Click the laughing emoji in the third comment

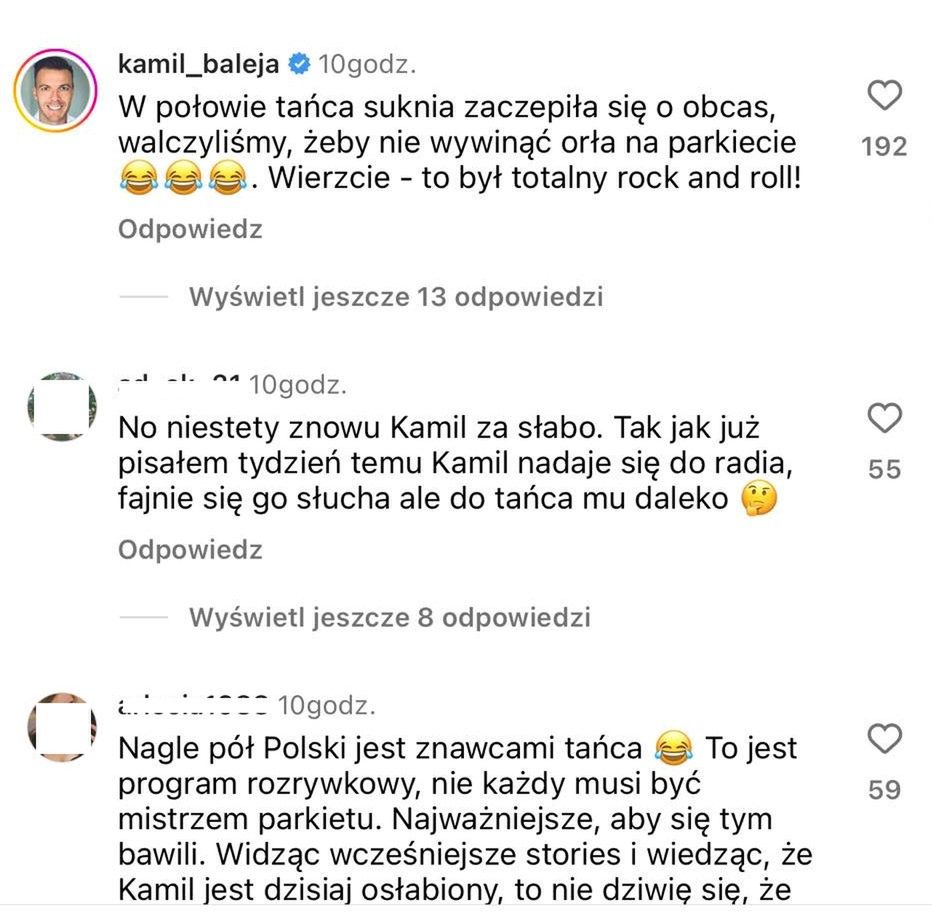point(671,747)
